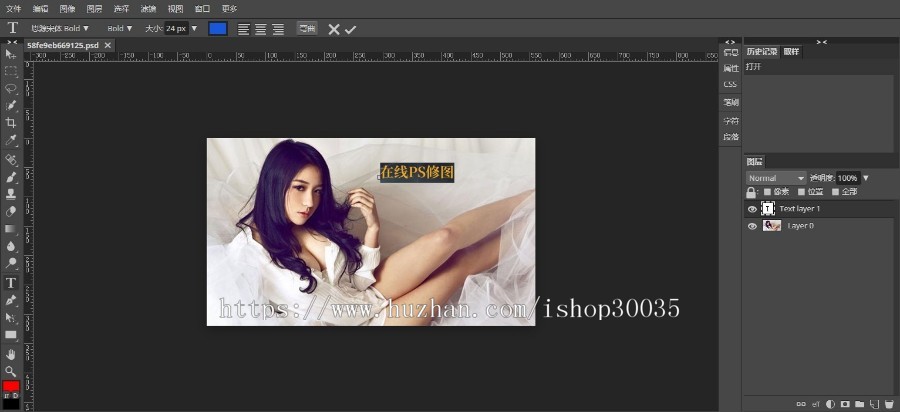Image resolution: width=900 pixels, height=412 pixels.
Task: Activate the Hand pan tool
Action: click(11, 353)
